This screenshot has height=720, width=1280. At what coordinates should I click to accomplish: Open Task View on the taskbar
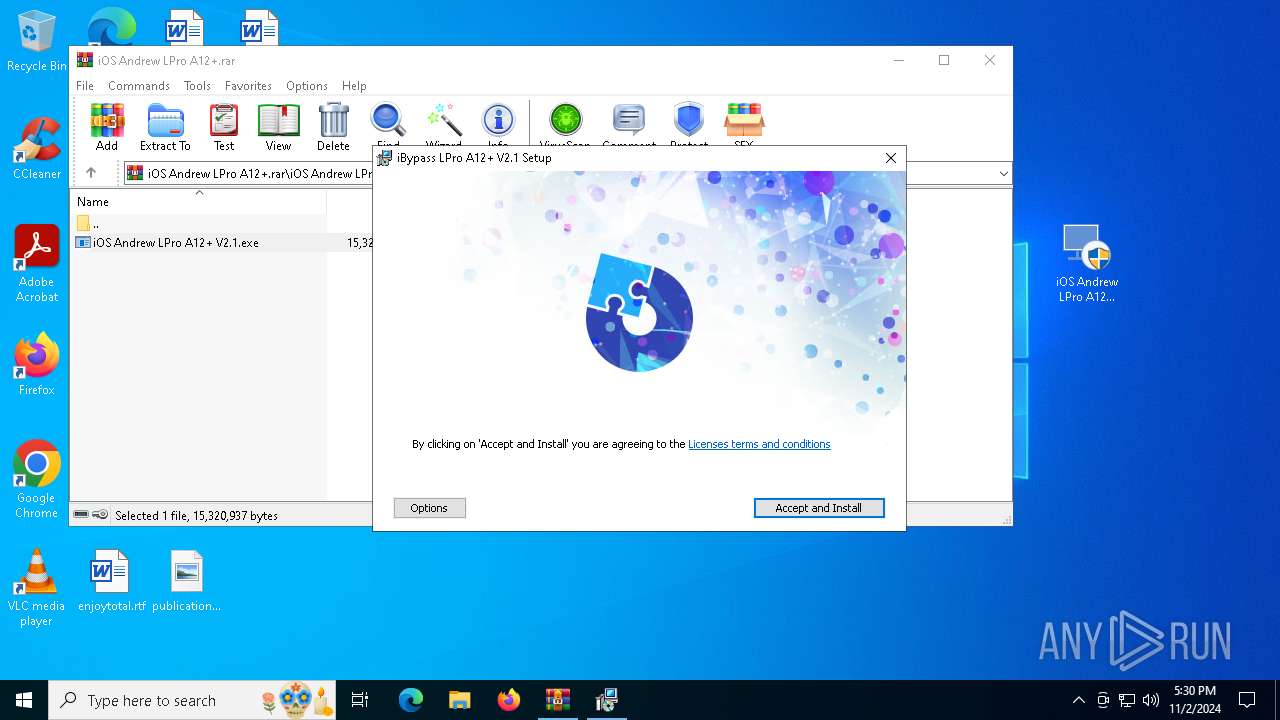tap(360, 700)
